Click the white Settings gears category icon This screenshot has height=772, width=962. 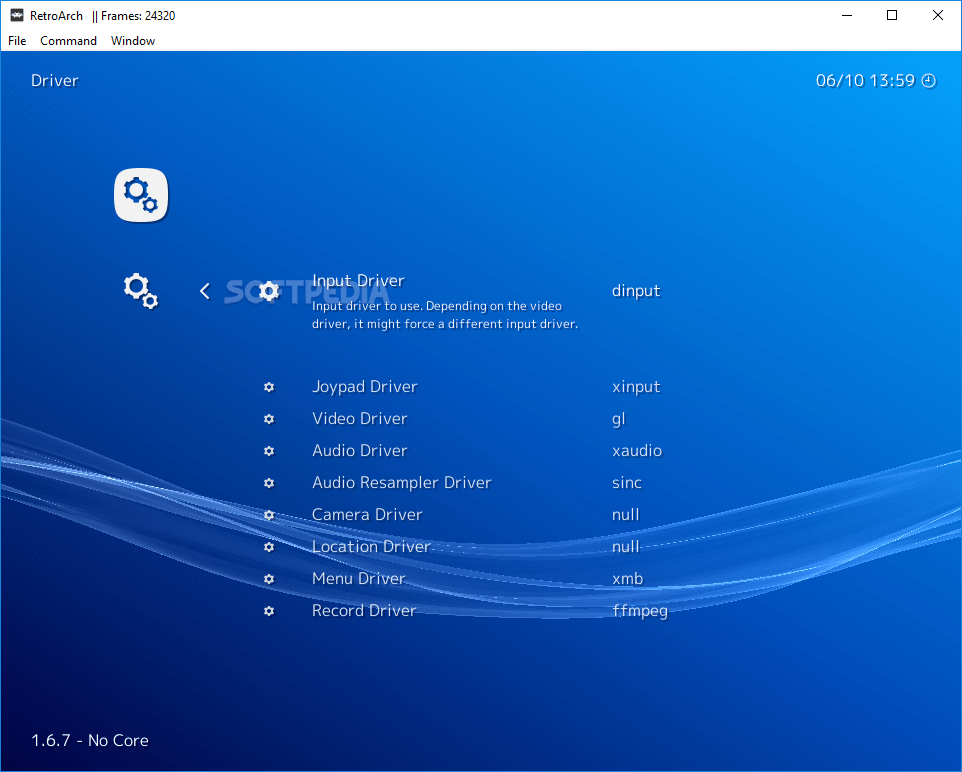pyautogui.click(x=140, y=291)
